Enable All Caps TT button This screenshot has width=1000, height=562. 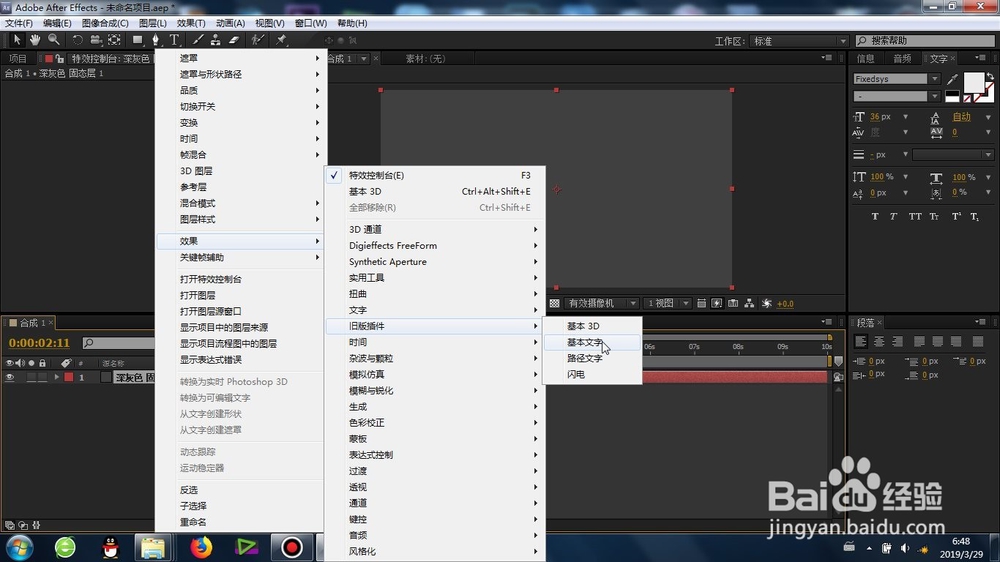[915, 216]
